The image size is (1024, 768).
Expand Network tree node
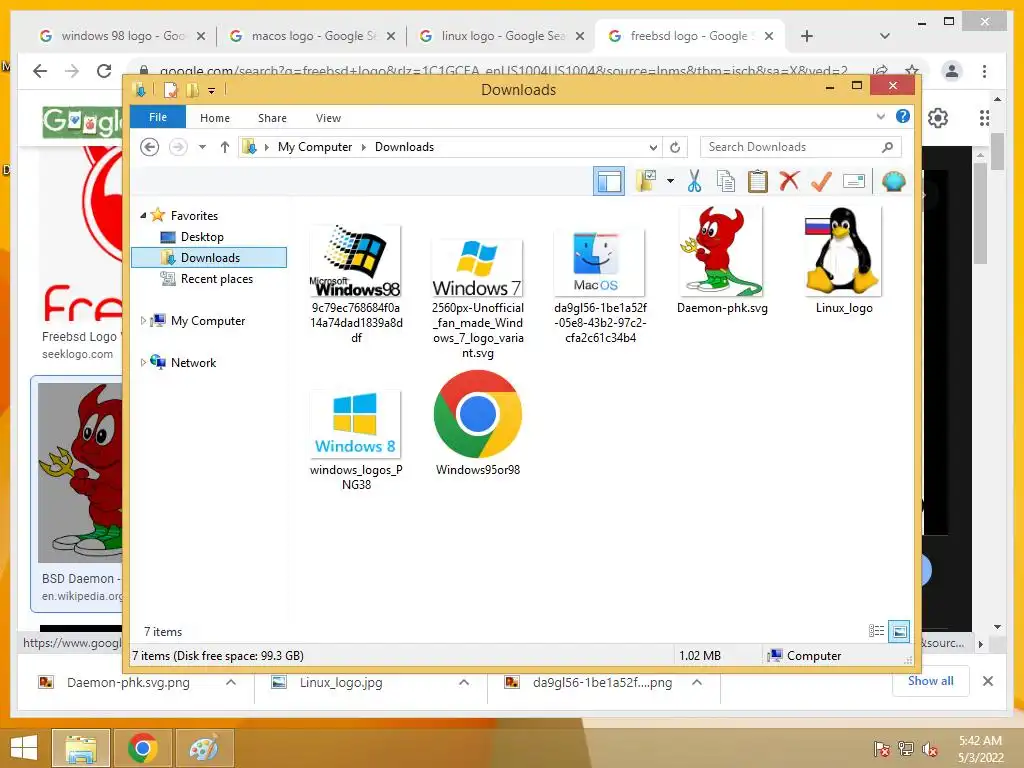click(143, 362)
